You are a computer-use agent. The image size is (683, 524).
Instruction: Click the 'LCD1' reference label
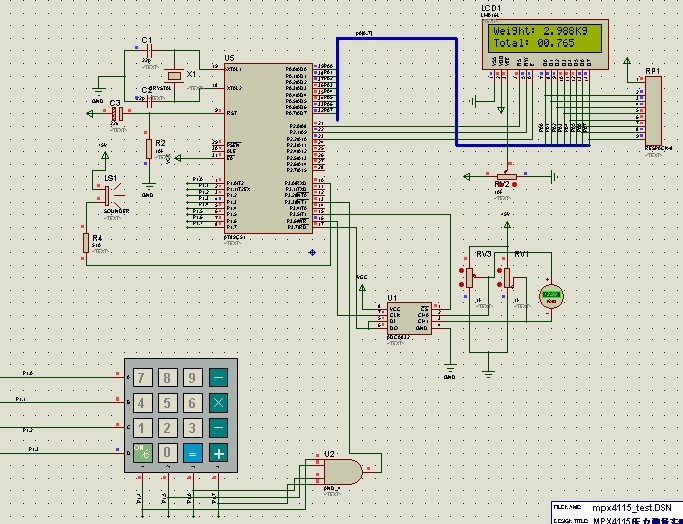pos(491,8)
